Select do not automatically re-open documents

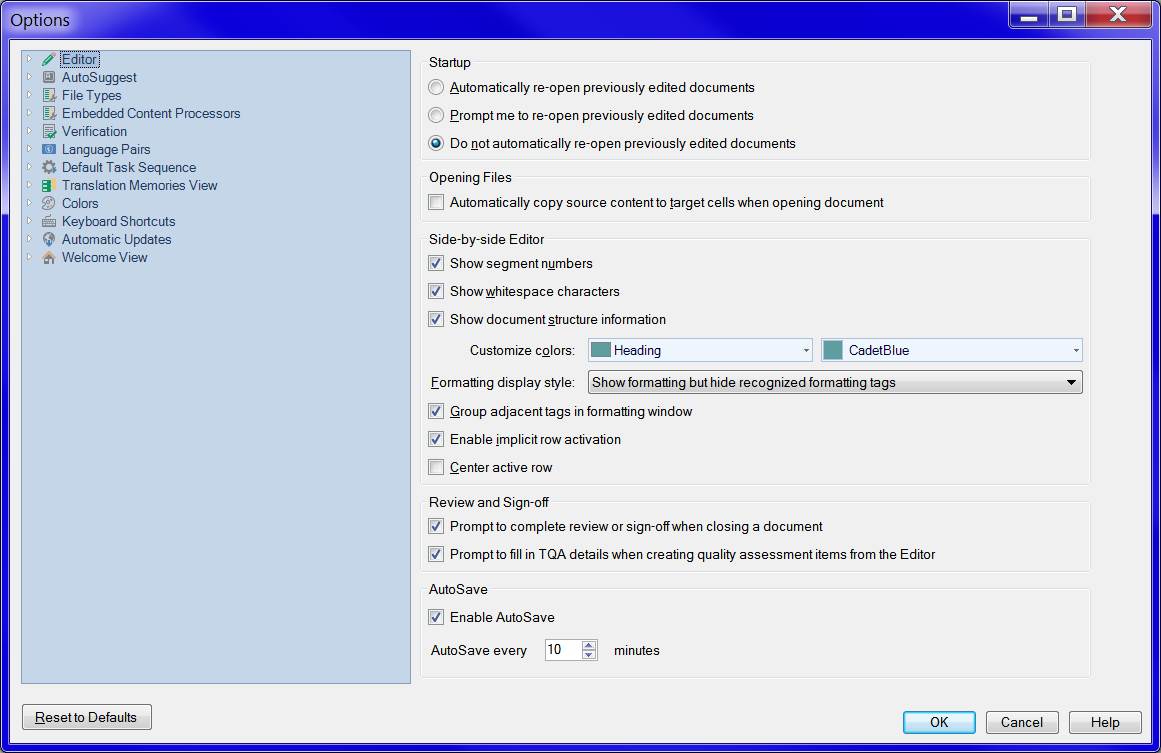point(436,144)
